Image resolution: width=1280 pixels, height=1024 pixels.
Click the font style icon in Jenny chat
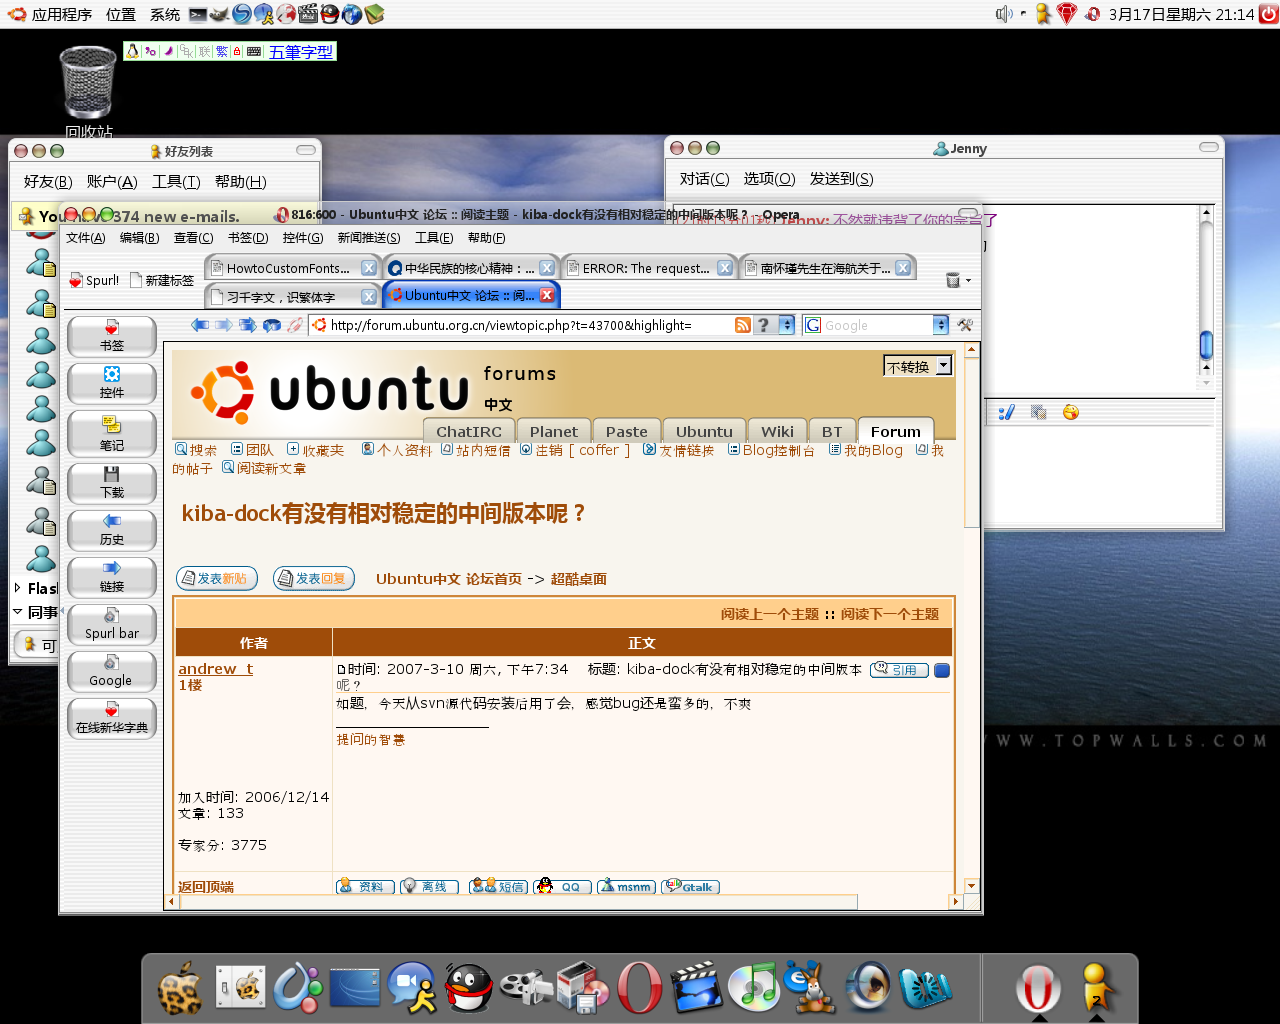coord(1006,412)
